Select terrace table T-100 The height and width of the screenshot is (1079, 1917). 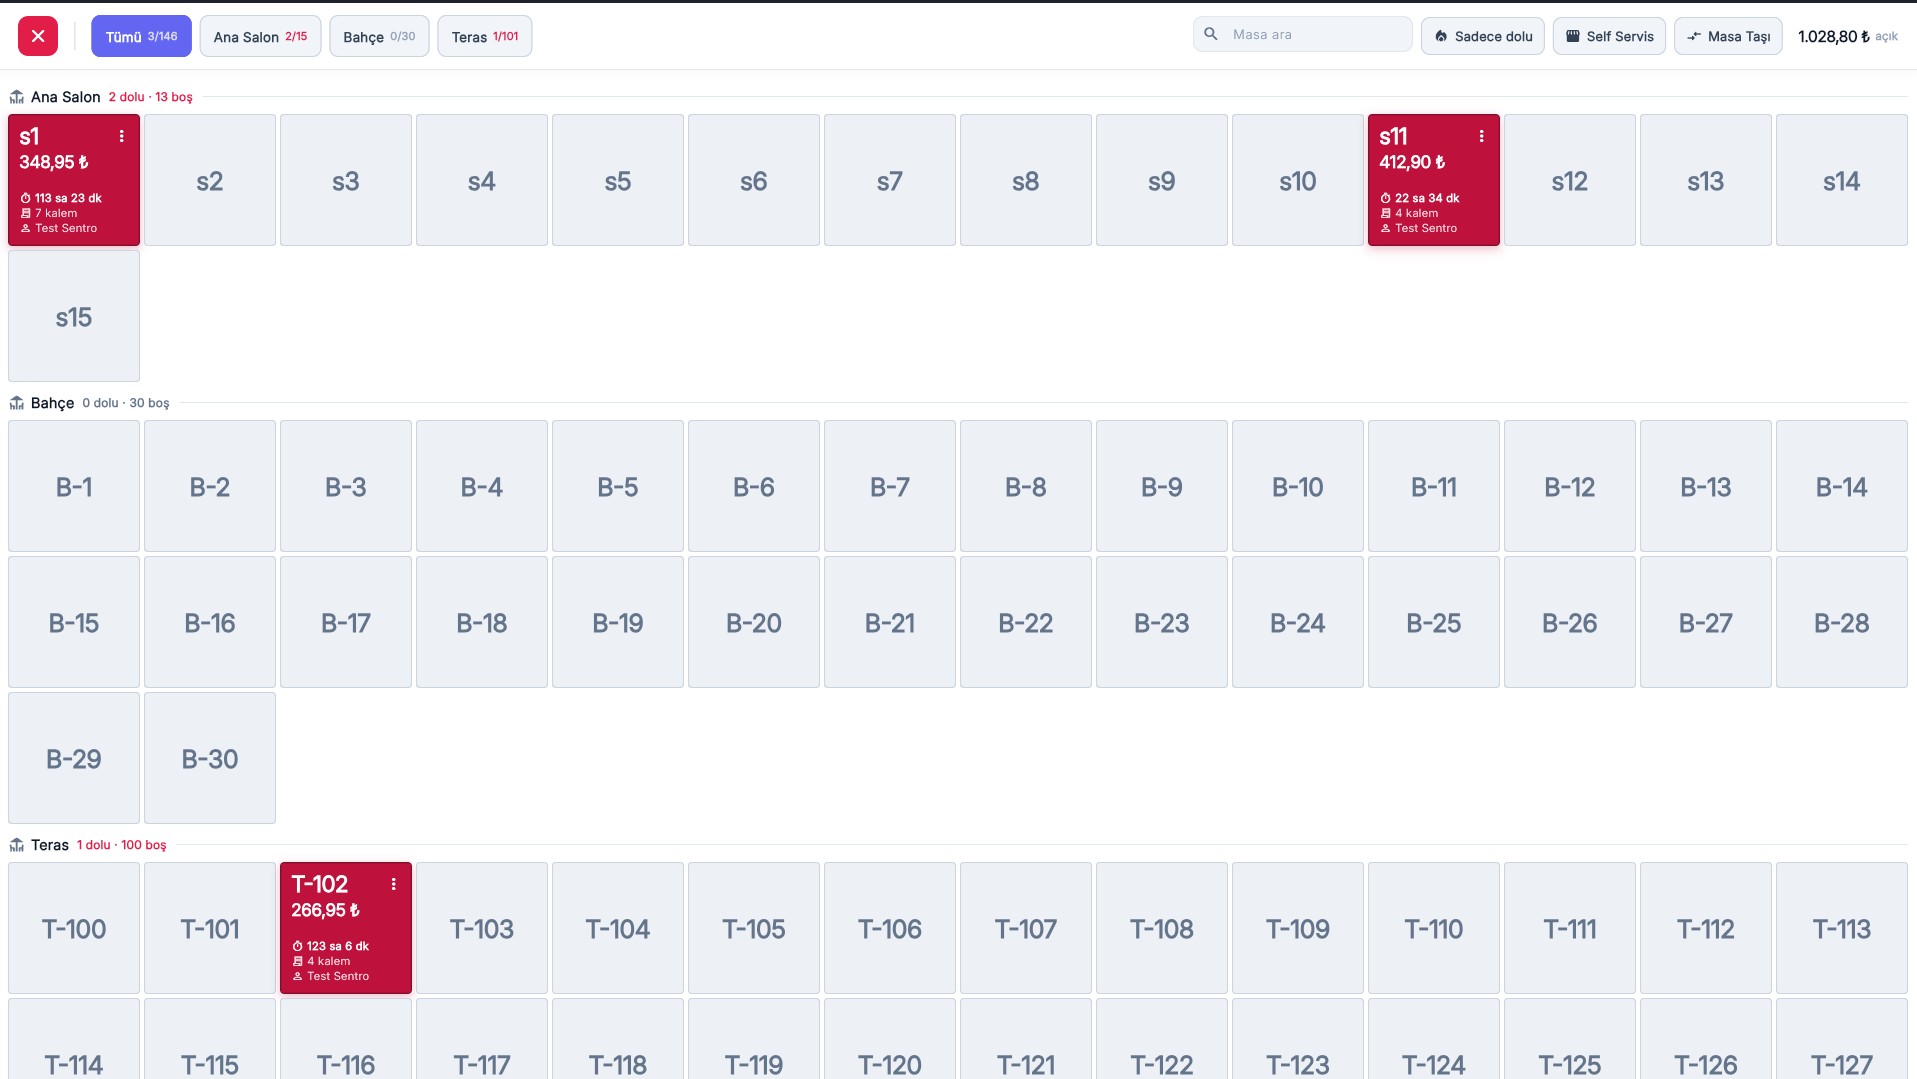coord(74,928)
